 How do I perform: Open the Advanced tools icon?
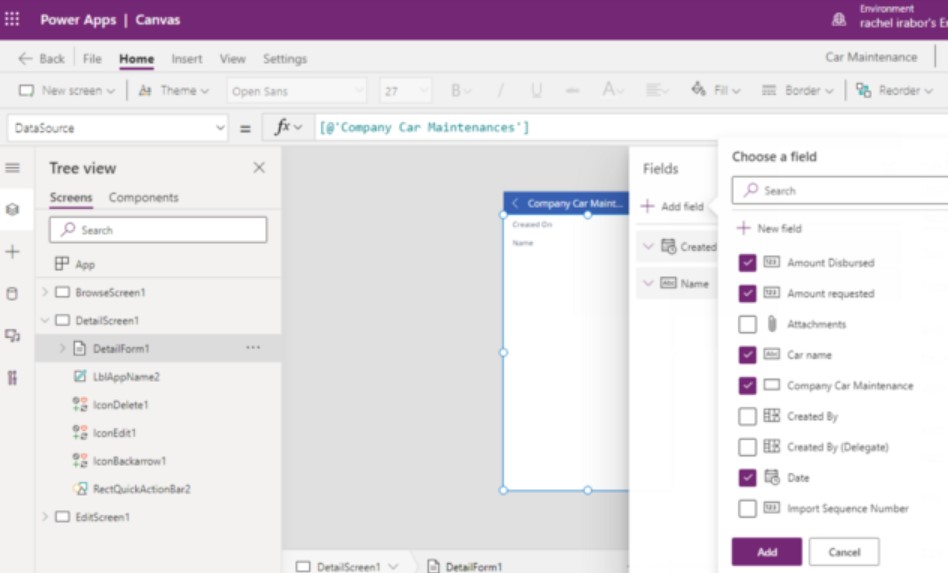tap(12, 378)
